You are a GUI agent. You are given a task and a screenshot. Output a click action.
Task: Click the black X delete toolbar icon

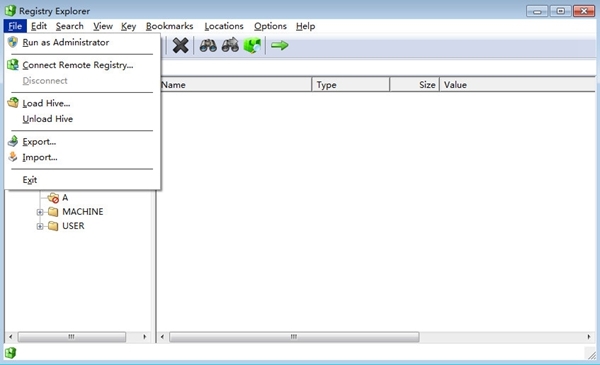180,46
